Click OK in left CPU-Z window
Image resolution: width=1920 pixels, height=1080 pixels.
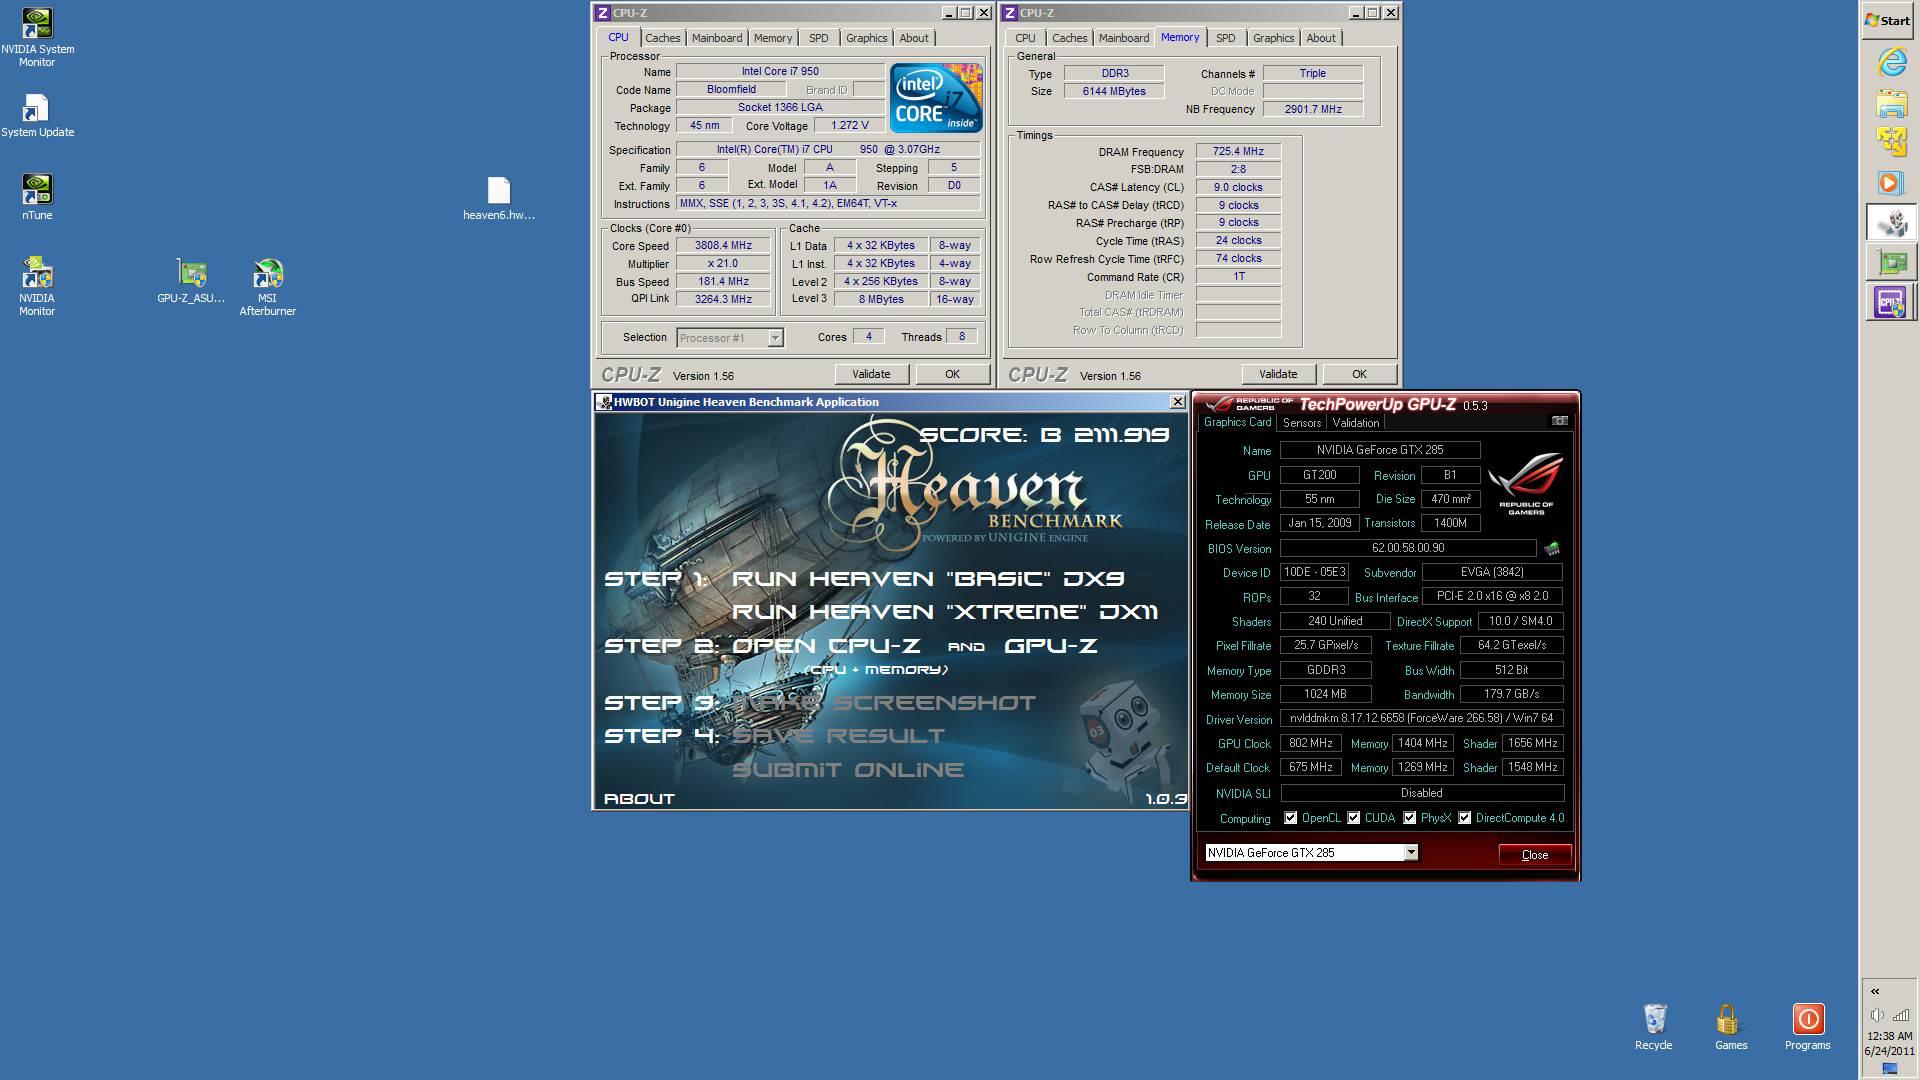[x=952, y=374]
